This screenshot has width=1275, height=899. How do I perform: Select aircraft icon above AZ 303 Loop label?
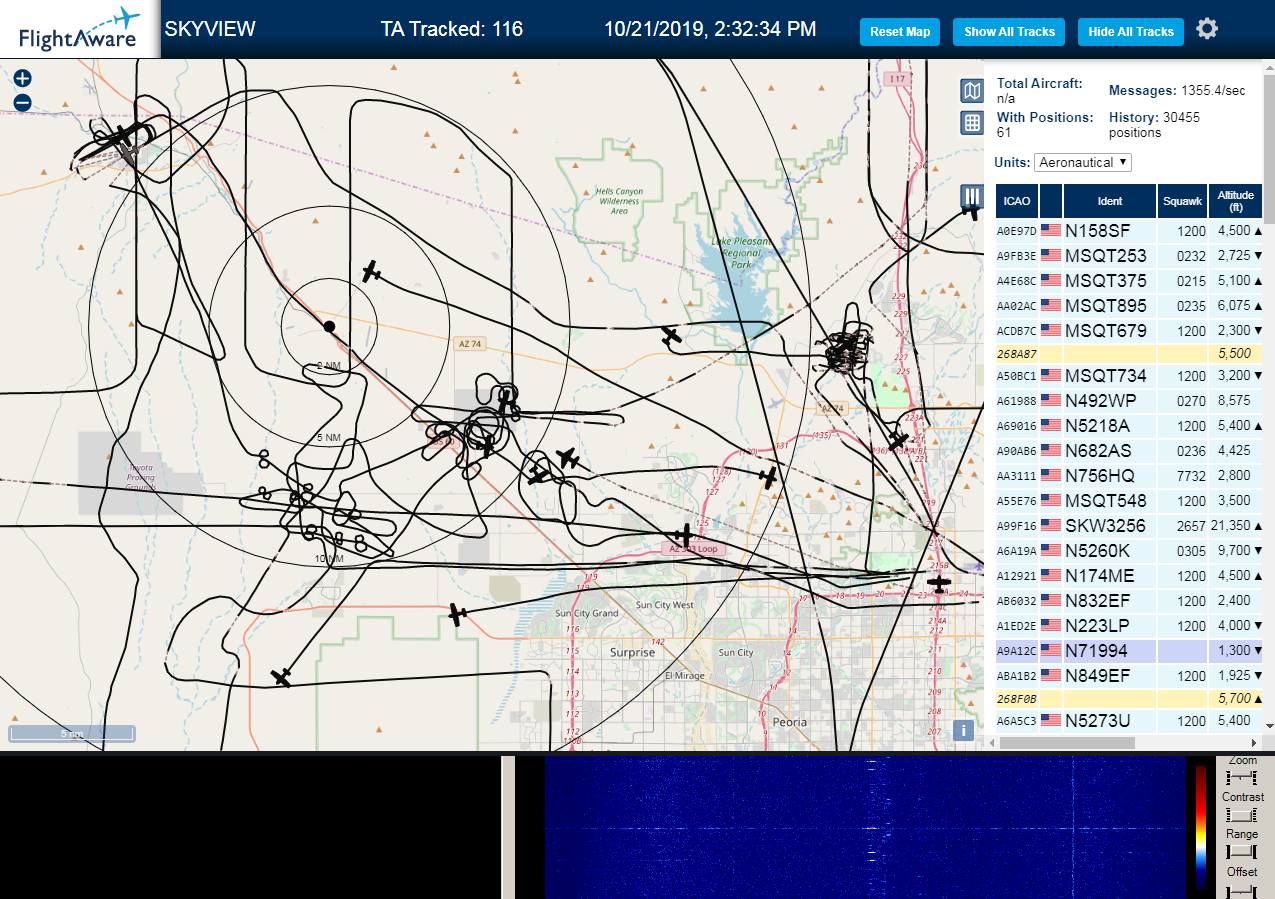tap(684, 535)
